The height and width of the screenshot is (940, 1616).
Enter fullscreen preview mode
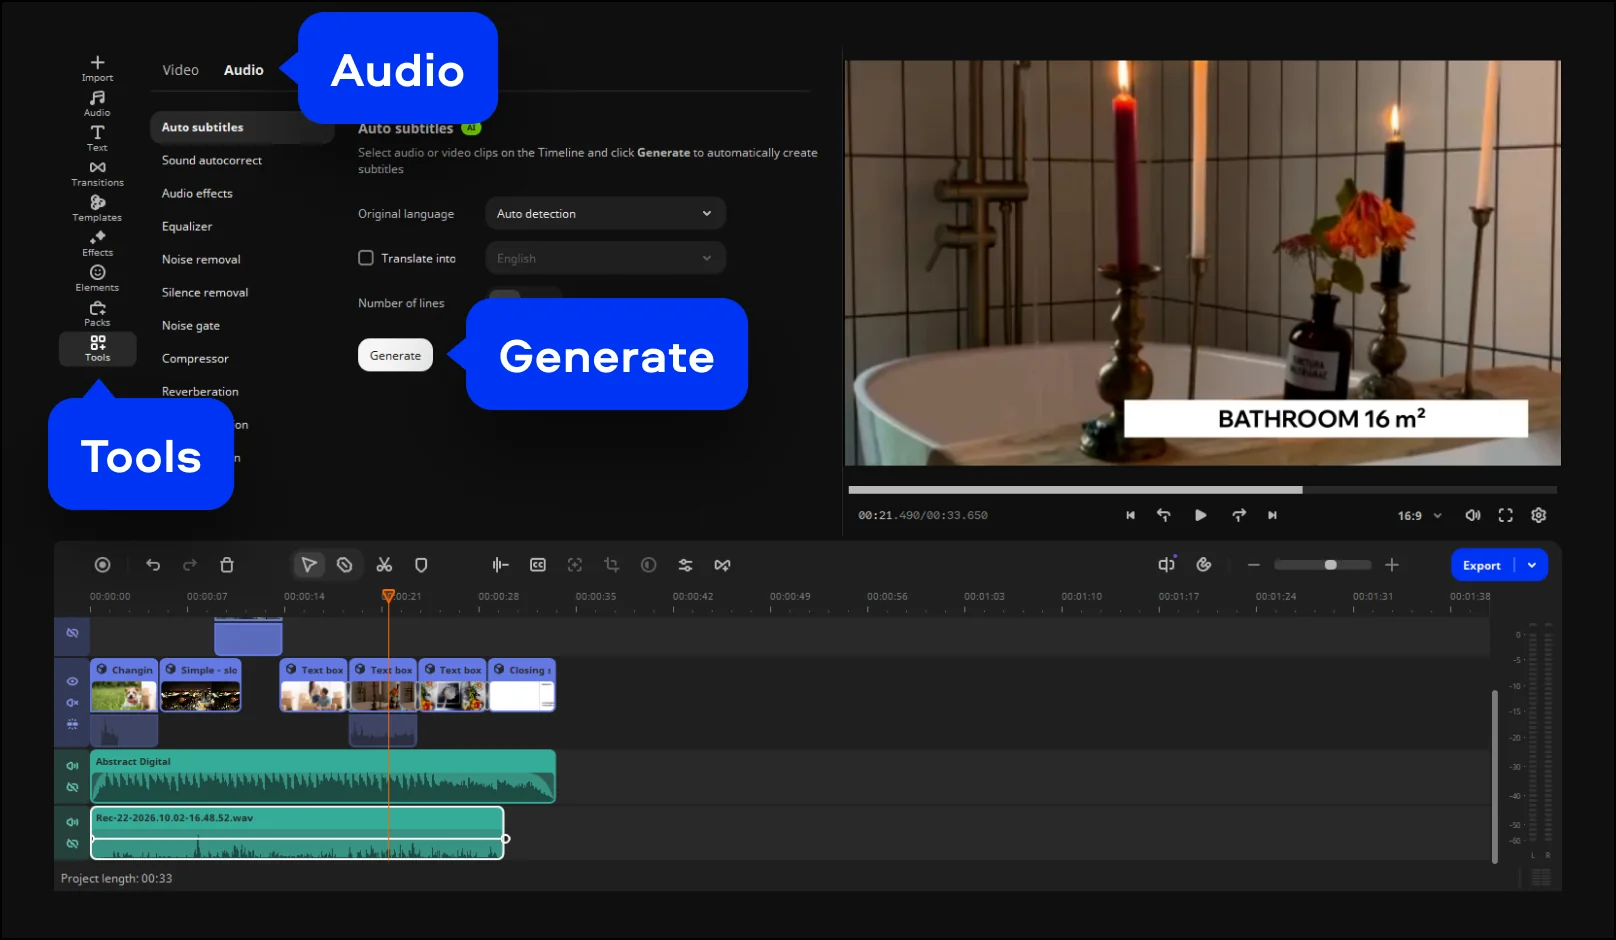coord(1506,515)
